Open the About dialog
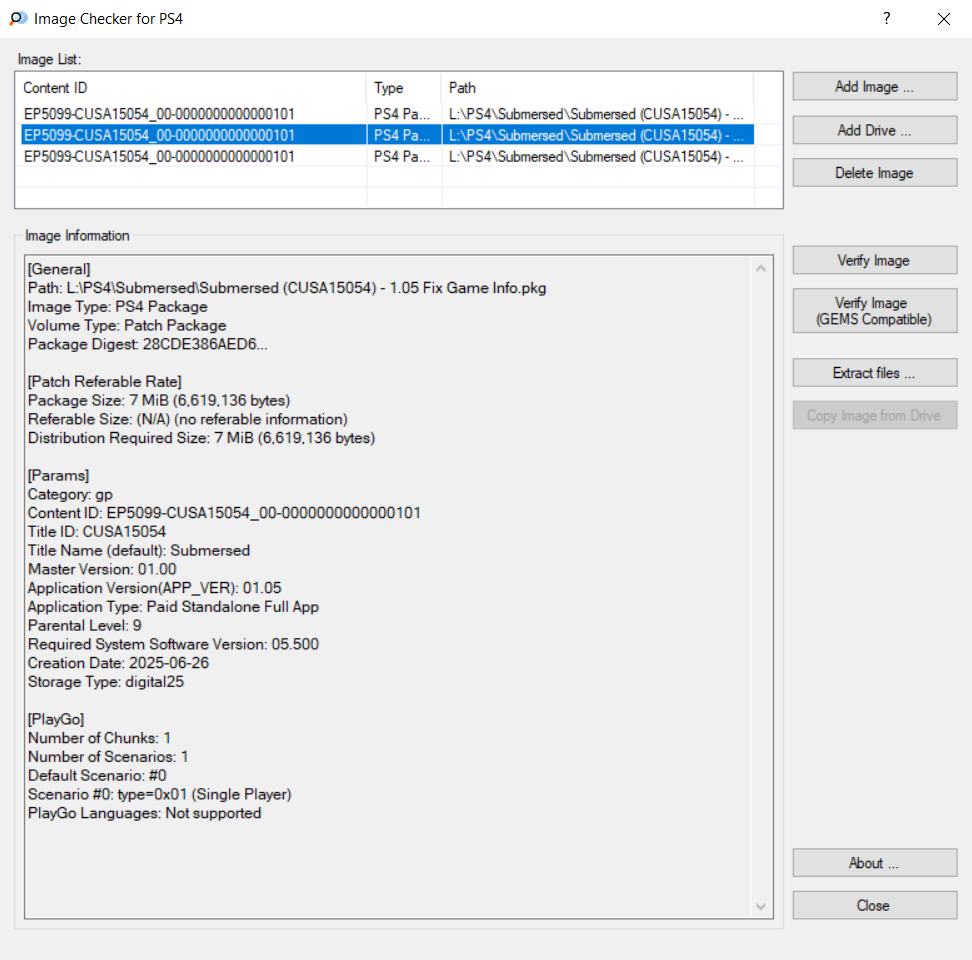Viewport: 972px width, 960px height. coord(875,863)
